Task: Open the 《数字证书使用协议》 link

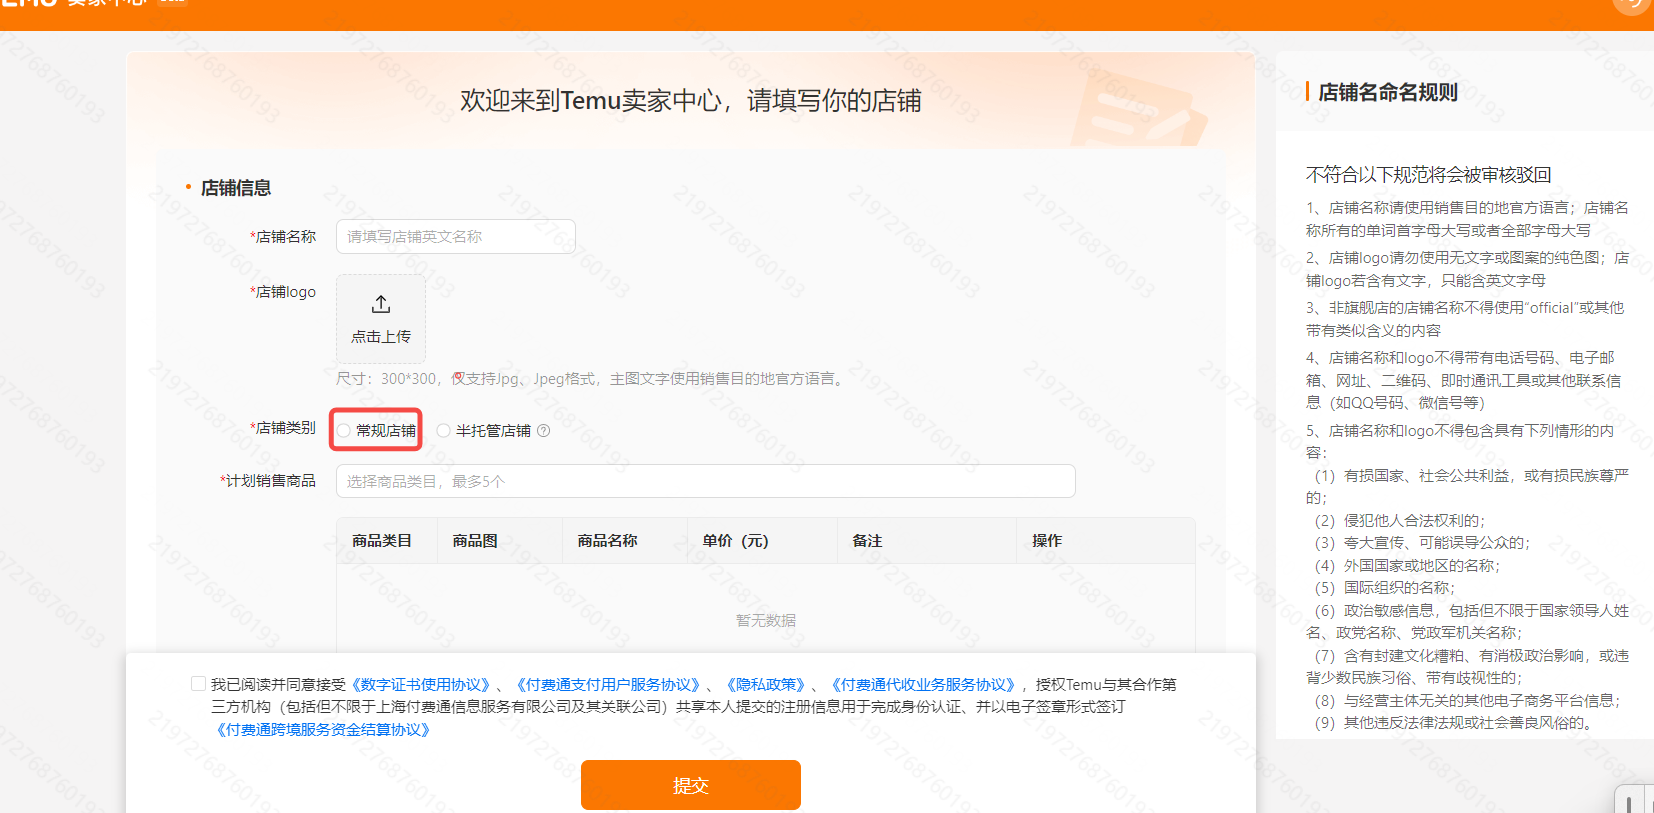Action: pos(421,685)
